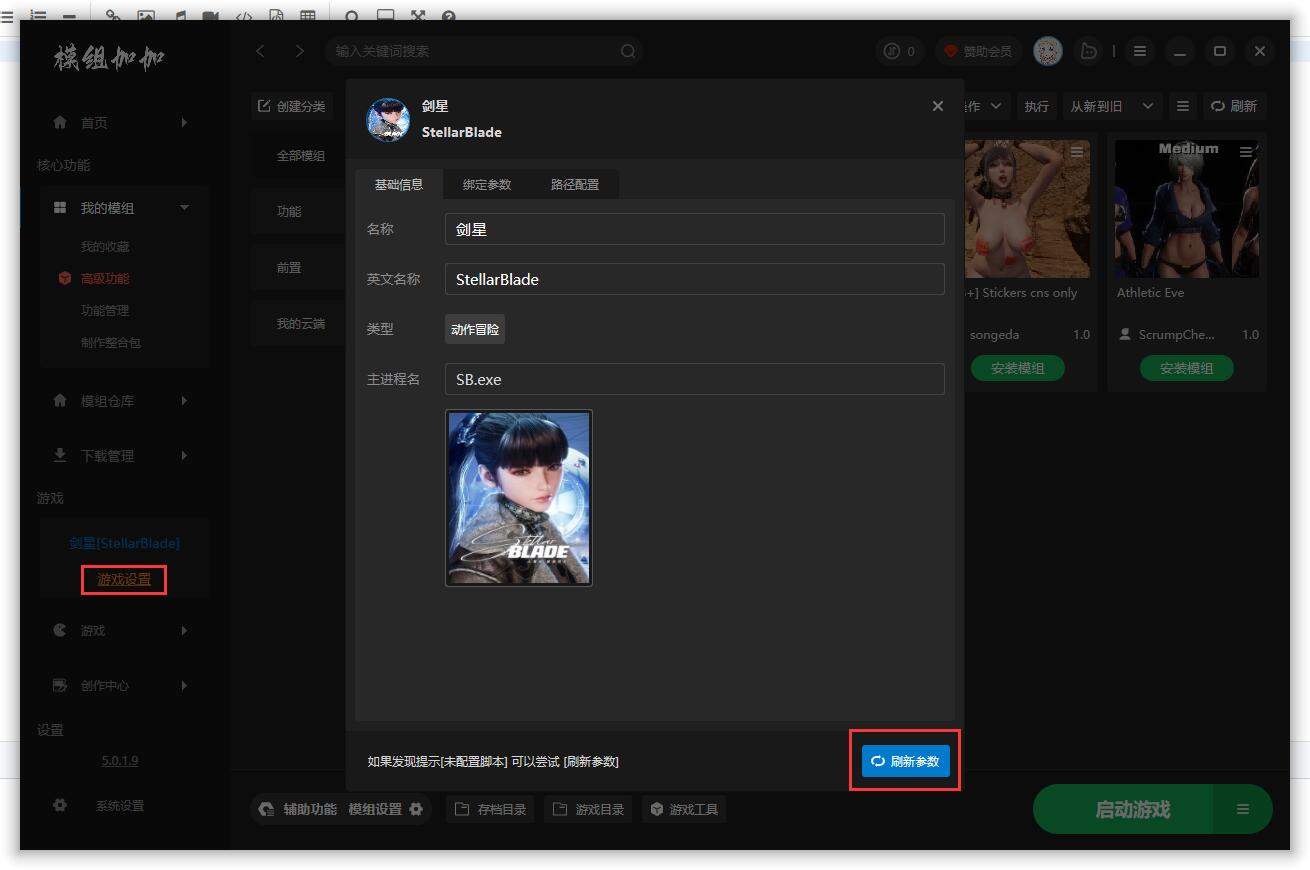Viewport: 1310px width, 870px height.
Task: Click the 主进程名 field containing SB.exe
Action: click(x=694, y=379)
